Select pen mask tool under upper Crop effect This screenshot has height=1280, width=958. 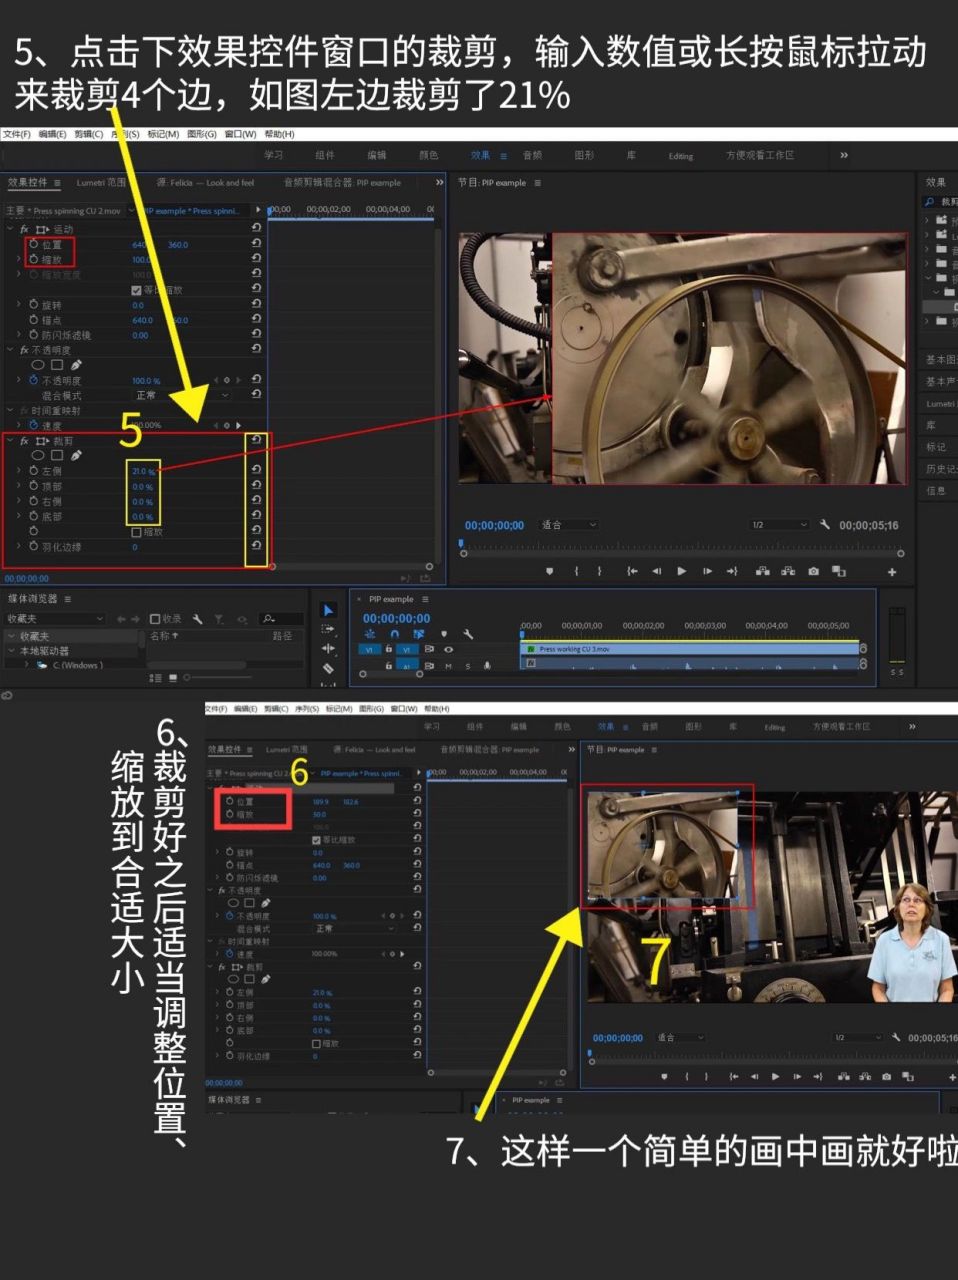coord(76,456)
